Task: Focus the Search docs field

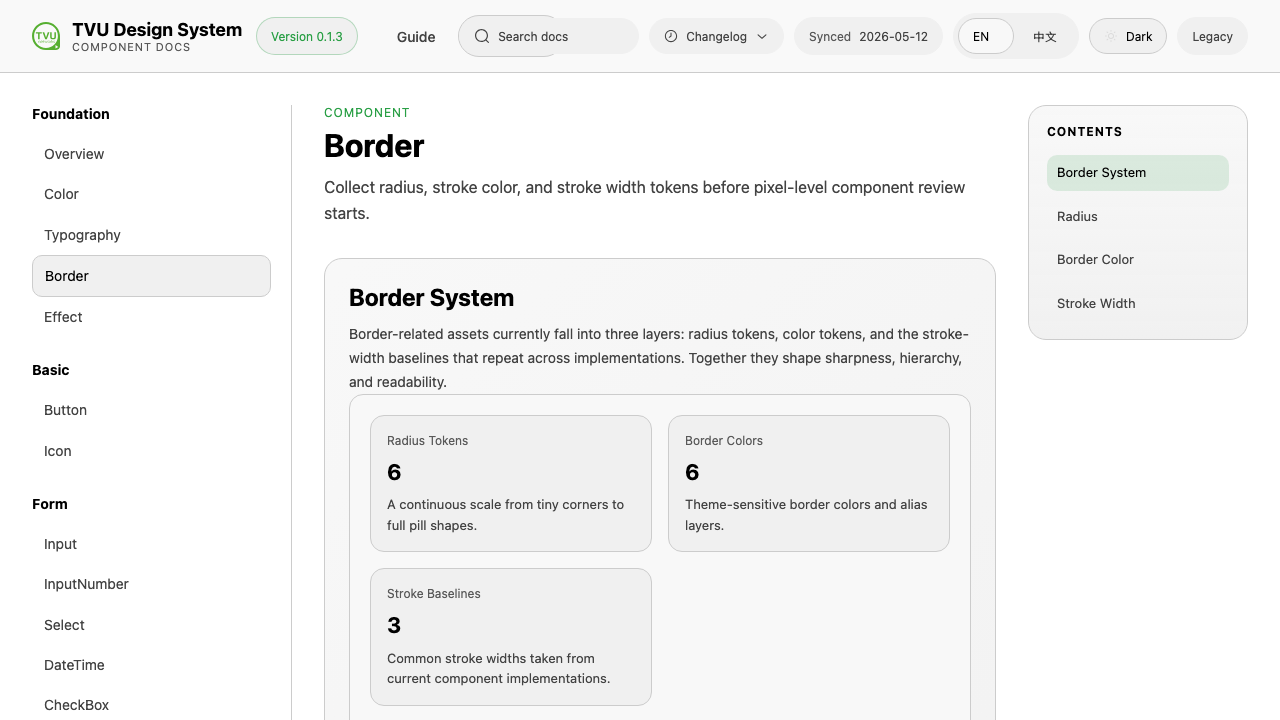Action: 548,36
